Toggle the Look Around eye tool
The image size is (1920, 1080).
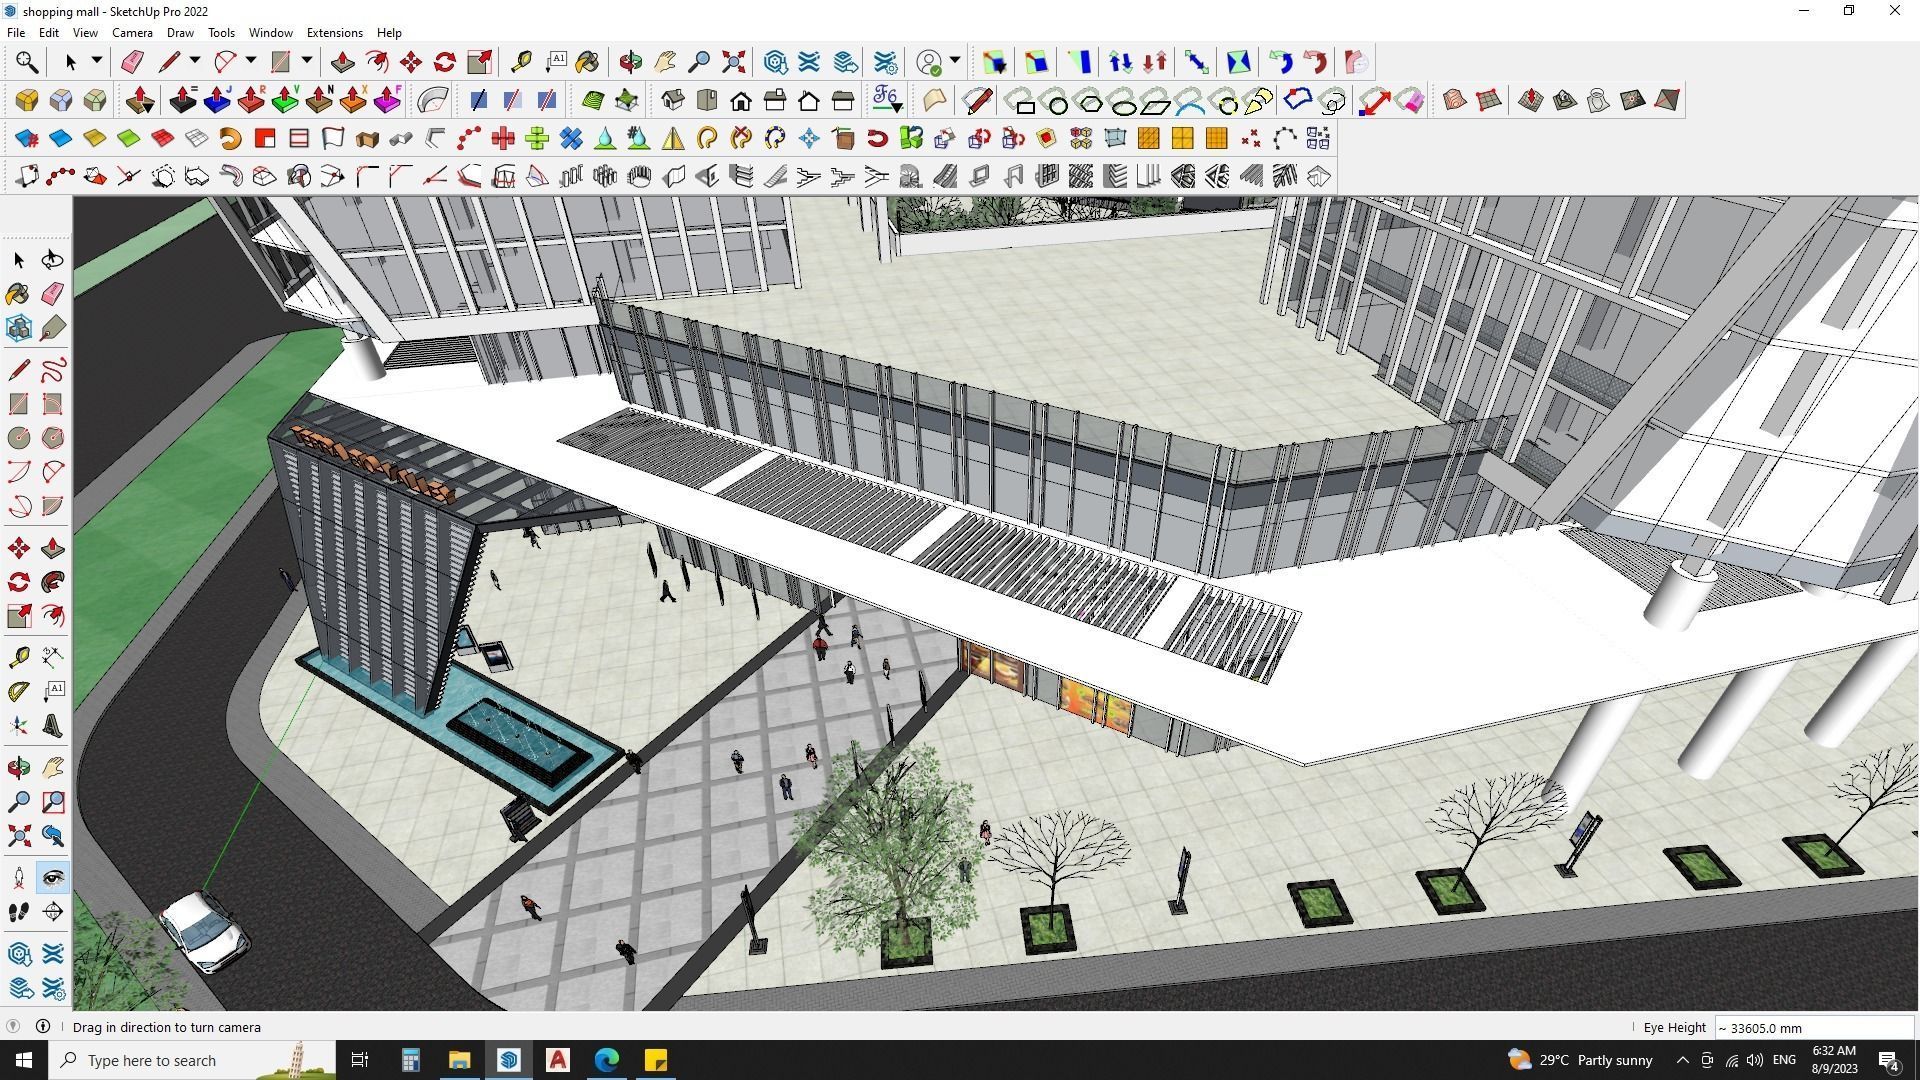[53, 878]
